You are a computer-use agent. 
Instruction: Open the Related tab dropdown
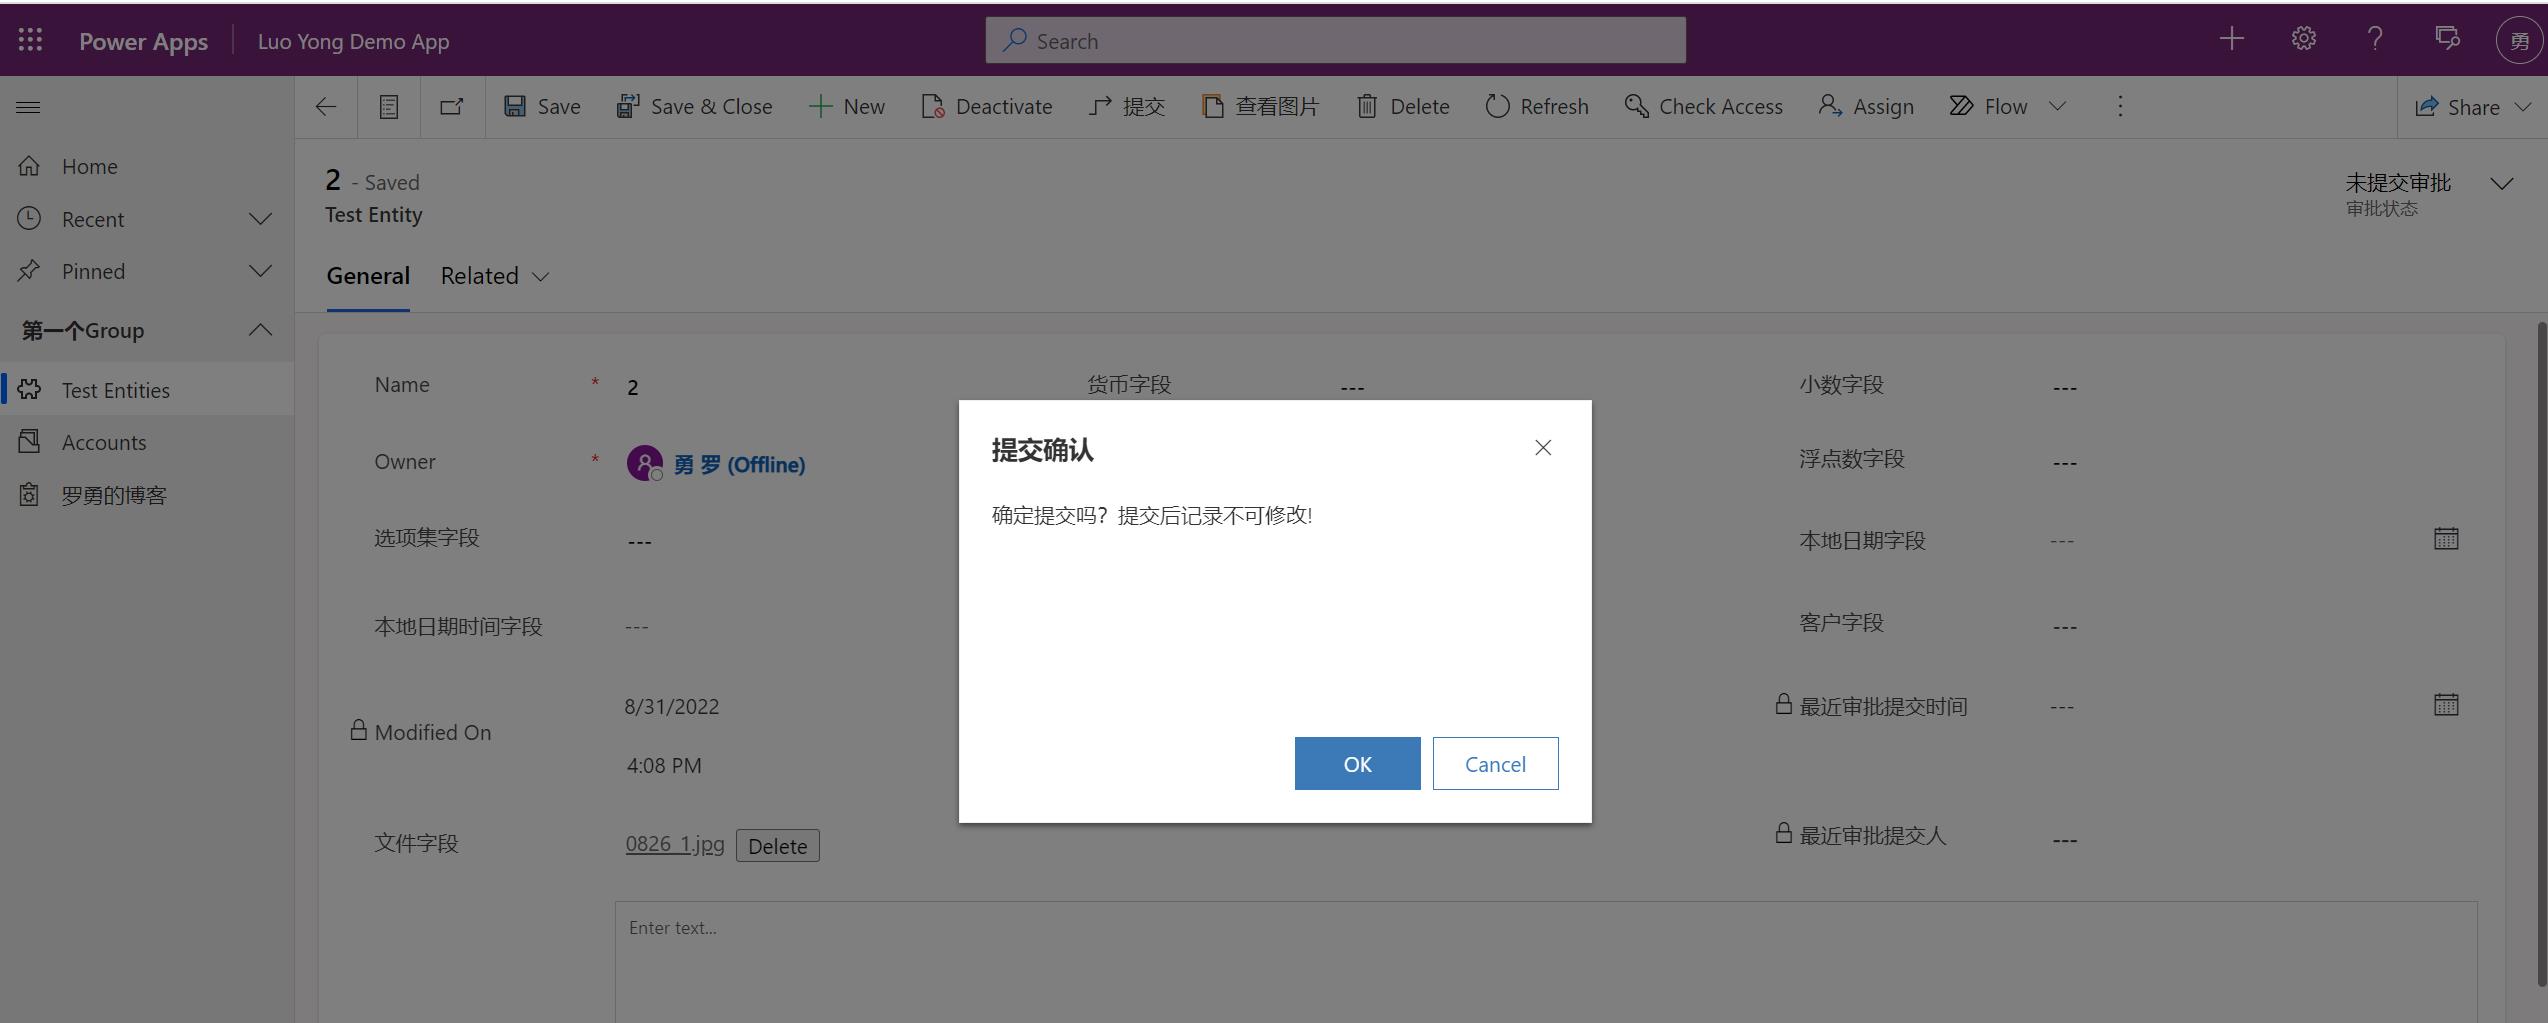pos(495,276)
